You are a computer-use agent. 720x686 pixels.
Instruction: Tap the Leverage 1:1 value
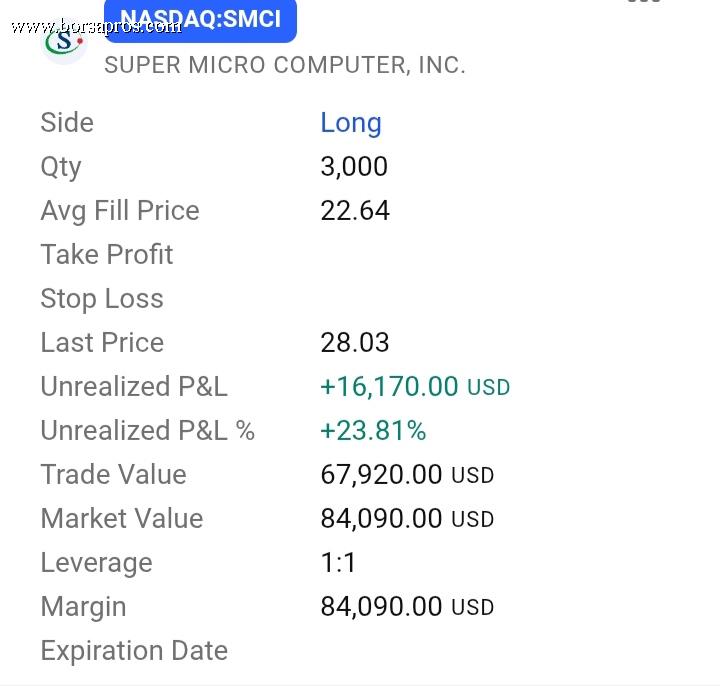tap(338, 562)
